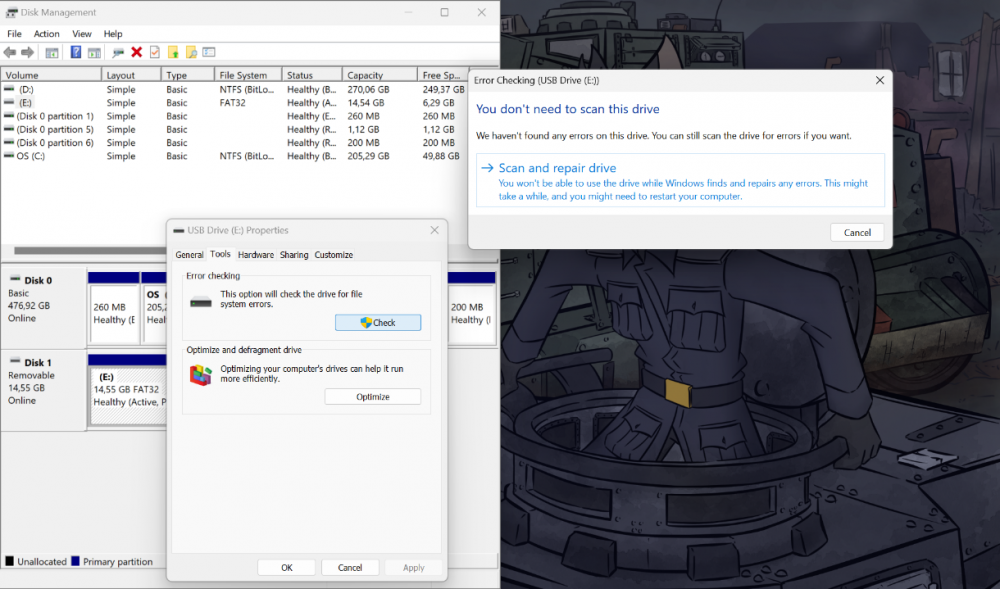Click the colorful defragment icon near Optimize
This screenshot has height=589, width=1000.
200,374
